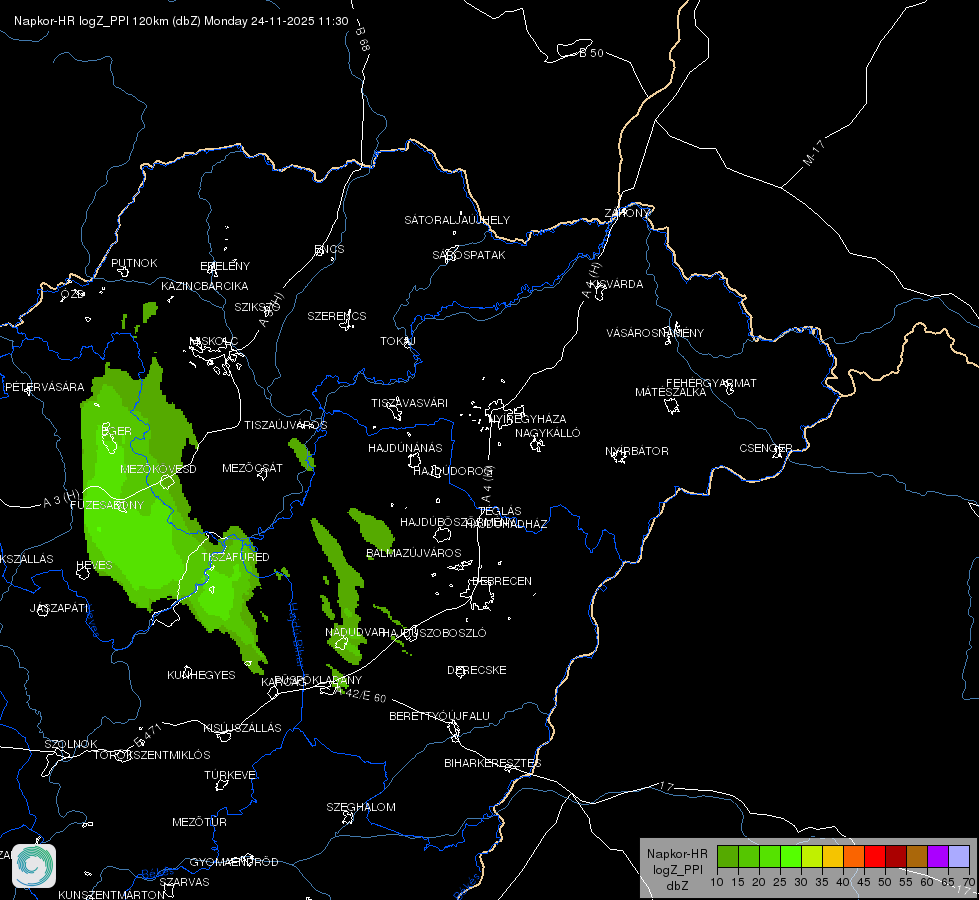
Task: Click the SÁROSPATAK city label
Action: 469,255
